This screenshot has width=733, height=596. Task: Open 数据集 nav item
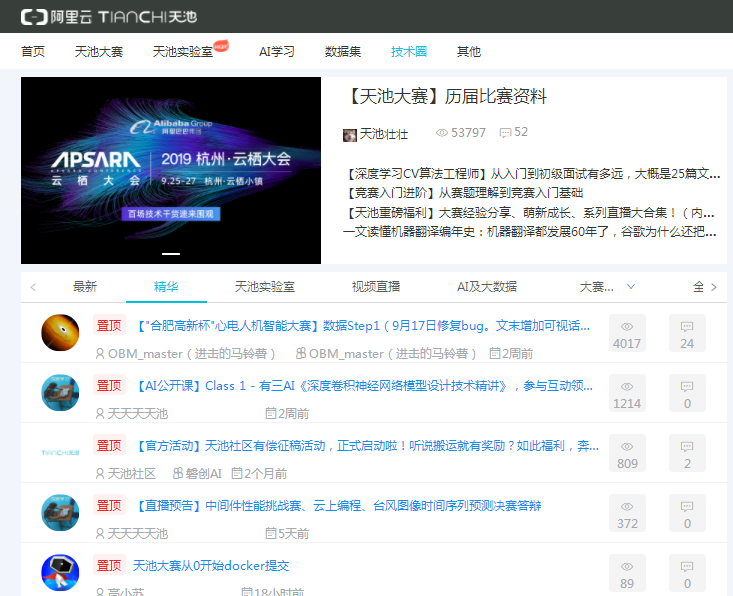343,51
